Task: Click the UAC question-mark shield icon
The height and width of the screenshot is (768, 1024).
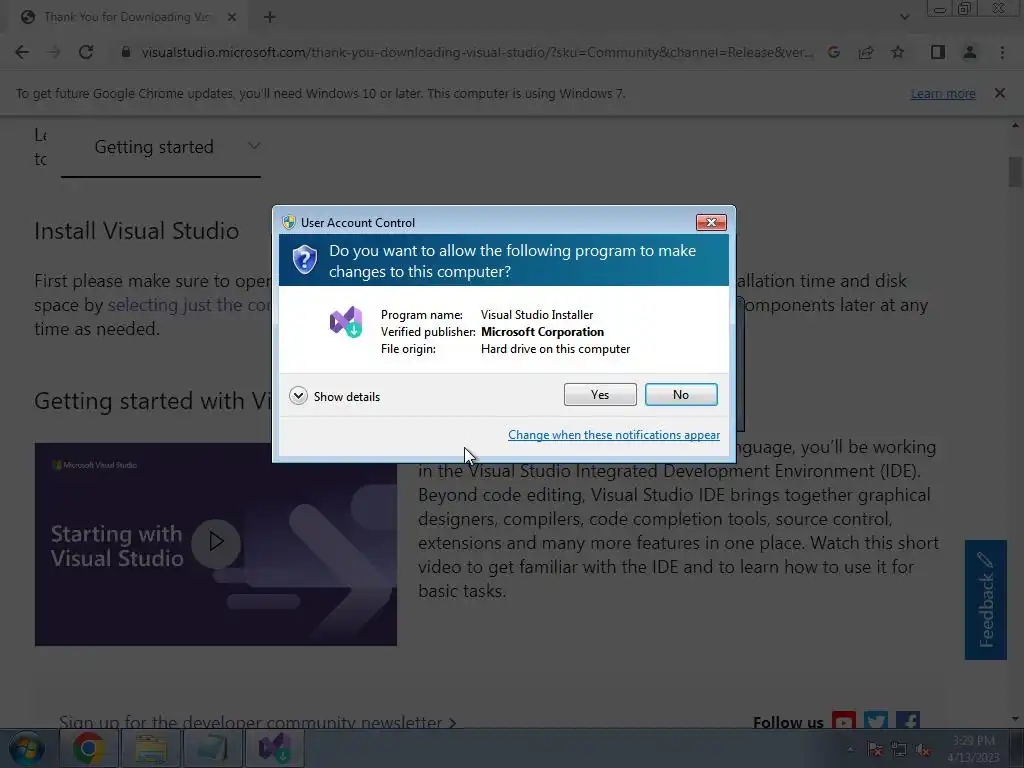Action: (304, 260)
